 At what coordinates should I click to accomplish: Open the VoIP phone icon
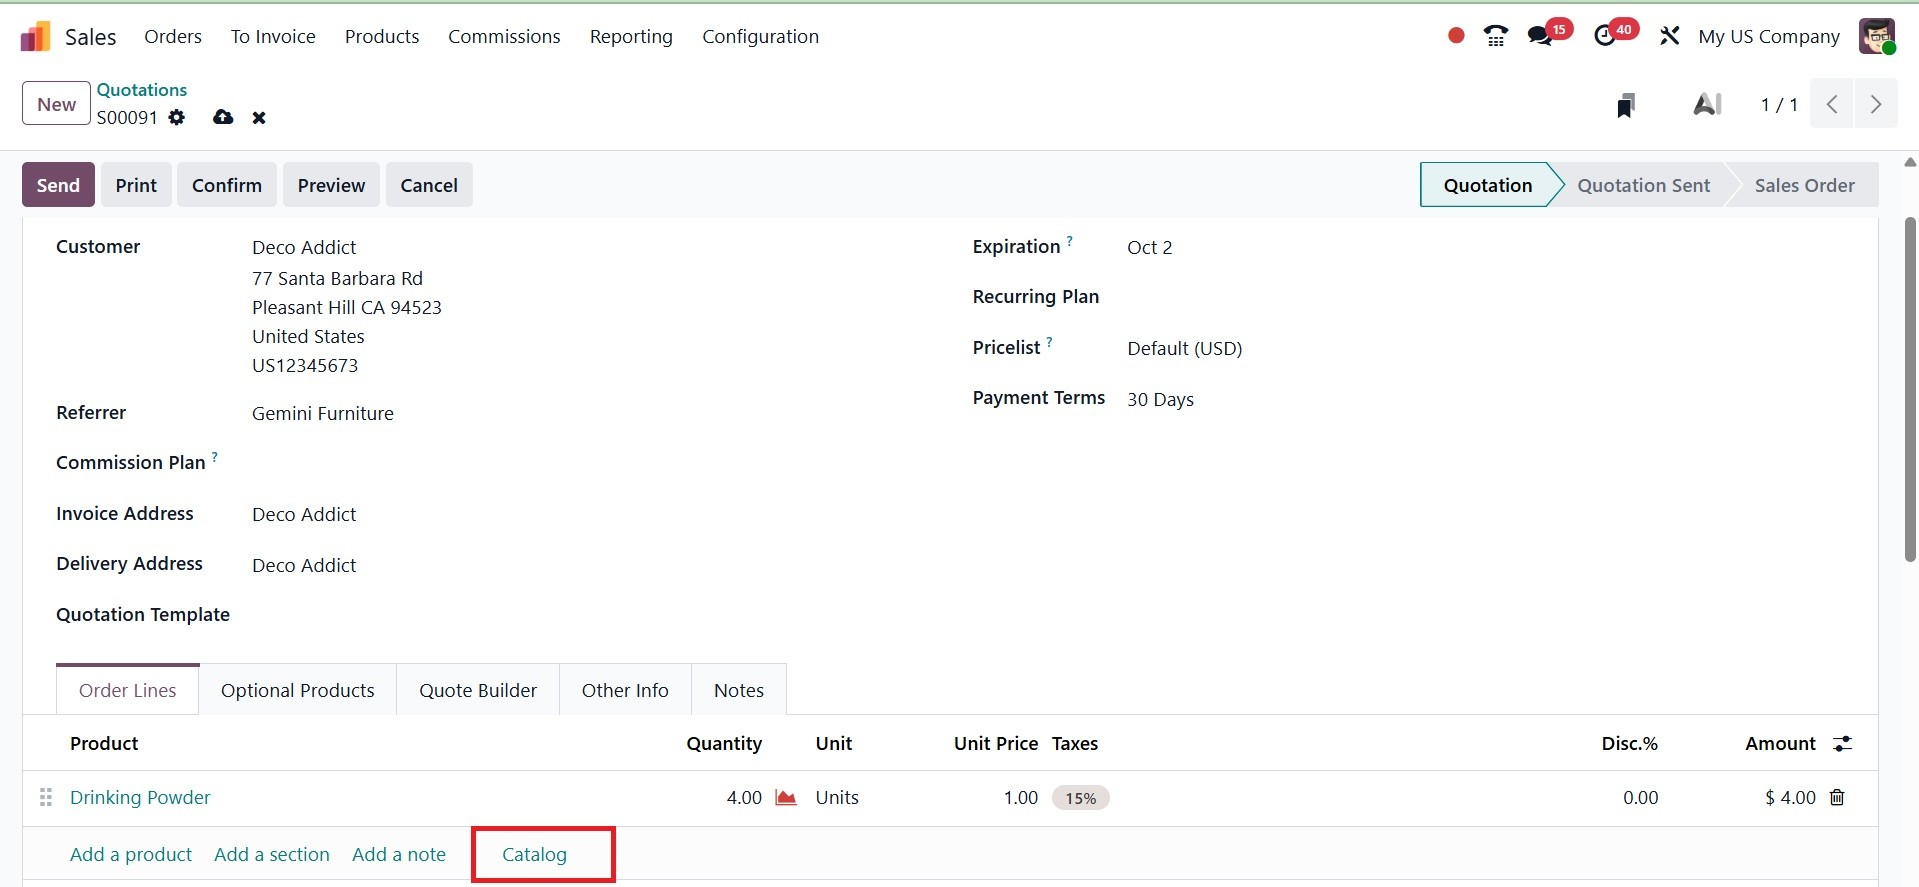[x=1496, y=37]
